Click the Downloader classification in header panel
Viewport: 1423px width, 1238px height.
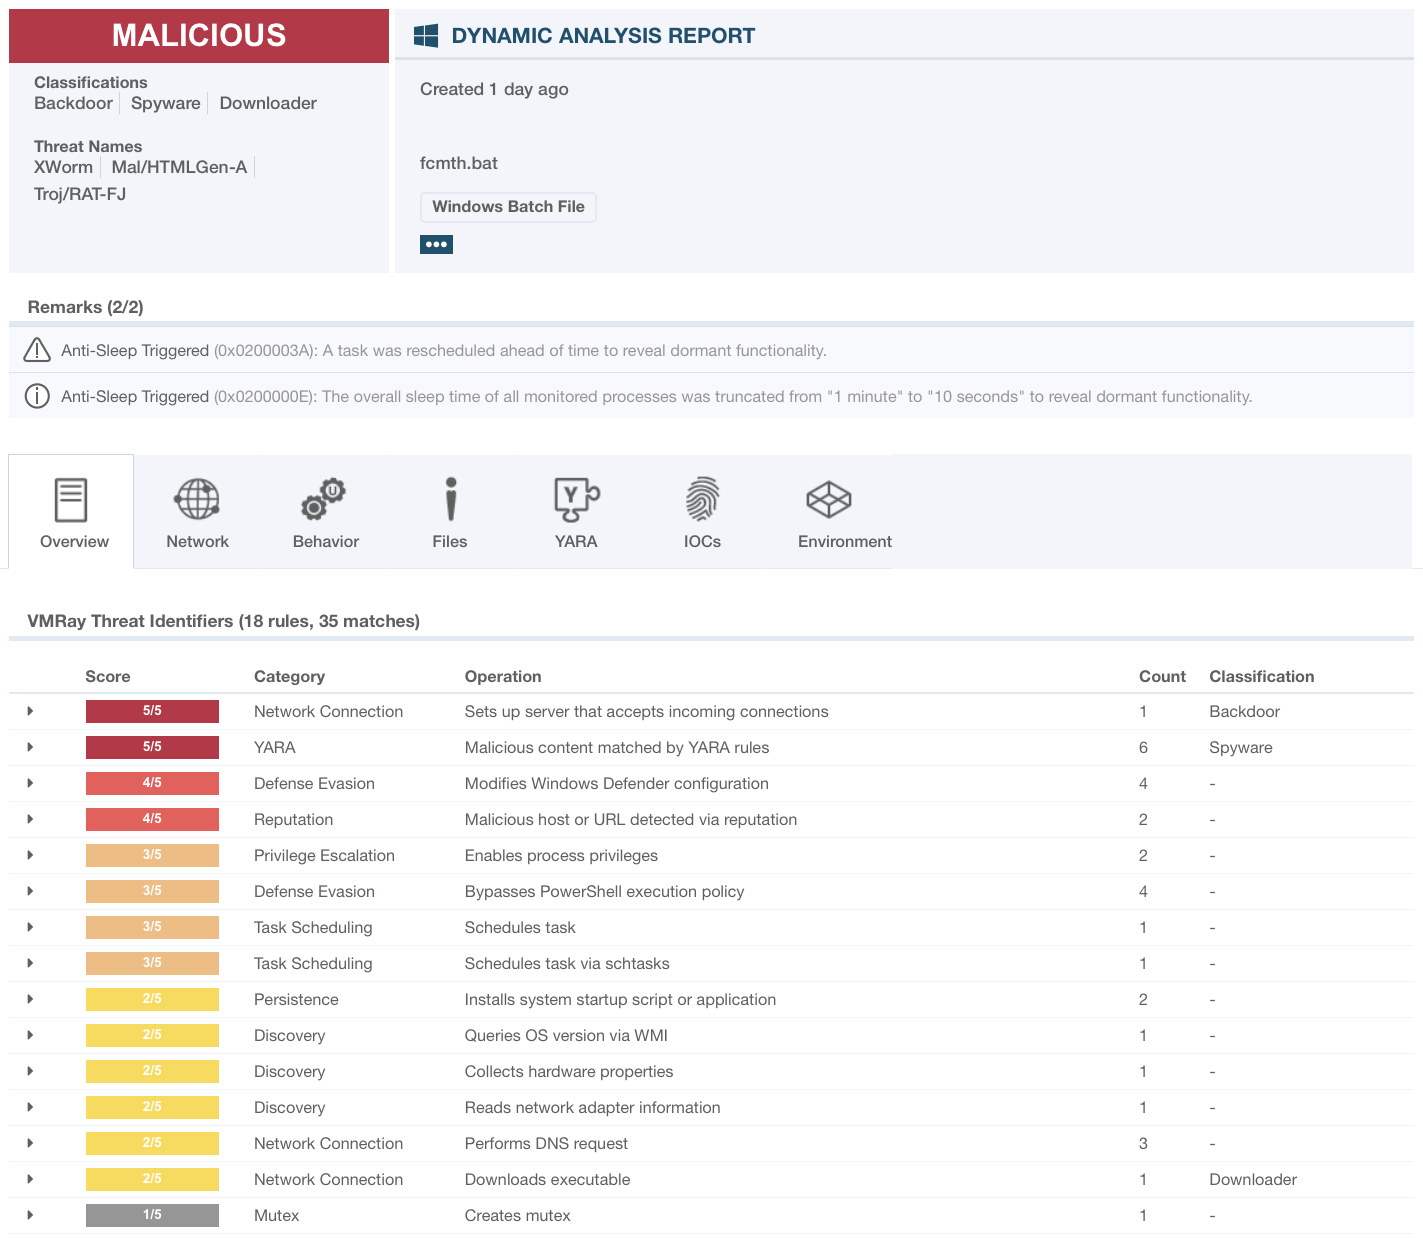pyautogui.click(x=268, y=103)
